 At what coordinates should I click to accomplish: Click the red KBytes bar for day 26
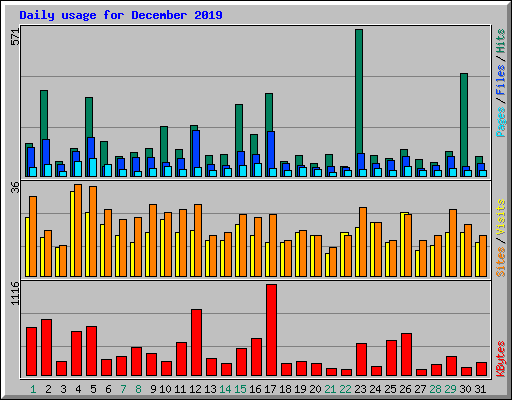406,355
